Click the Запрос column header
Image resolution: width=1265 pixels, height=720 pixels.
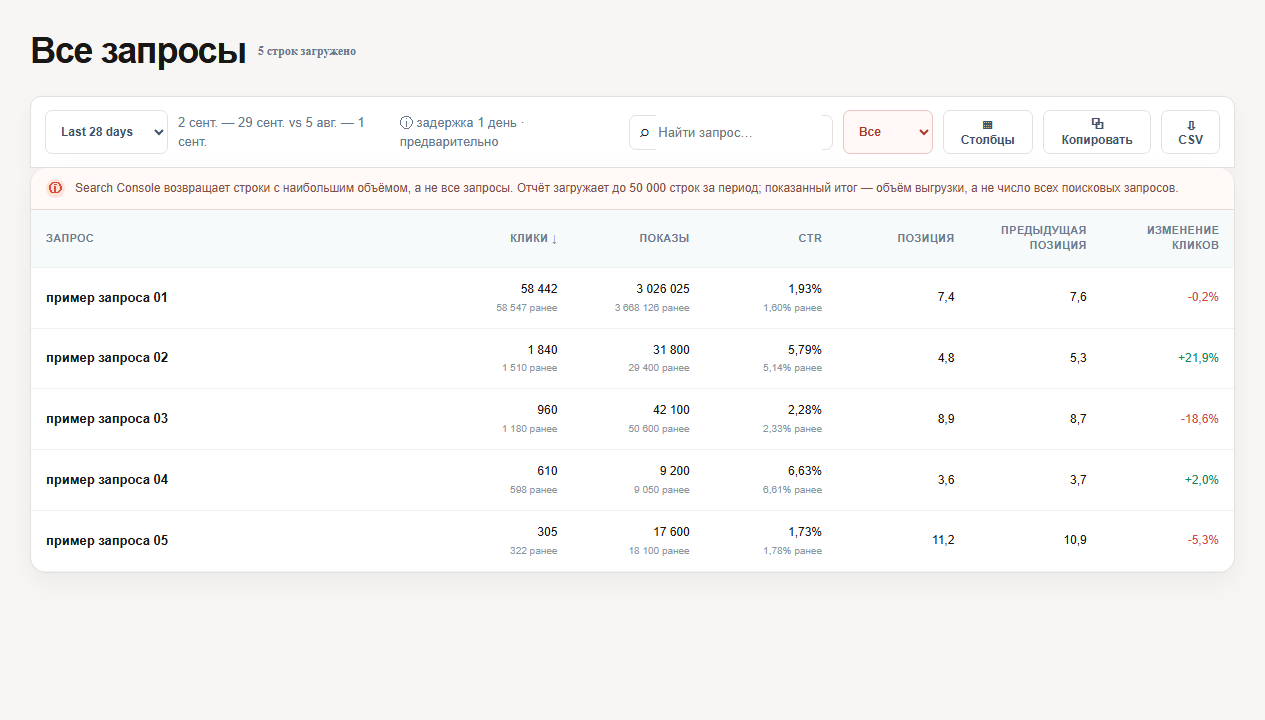click(x=70, y=238)
